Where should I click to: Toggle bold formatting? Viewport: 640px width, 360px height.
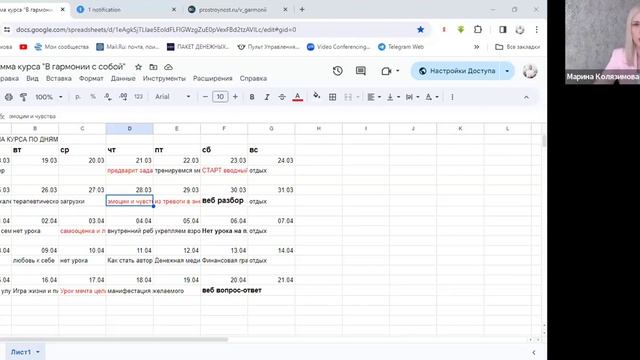252,97
